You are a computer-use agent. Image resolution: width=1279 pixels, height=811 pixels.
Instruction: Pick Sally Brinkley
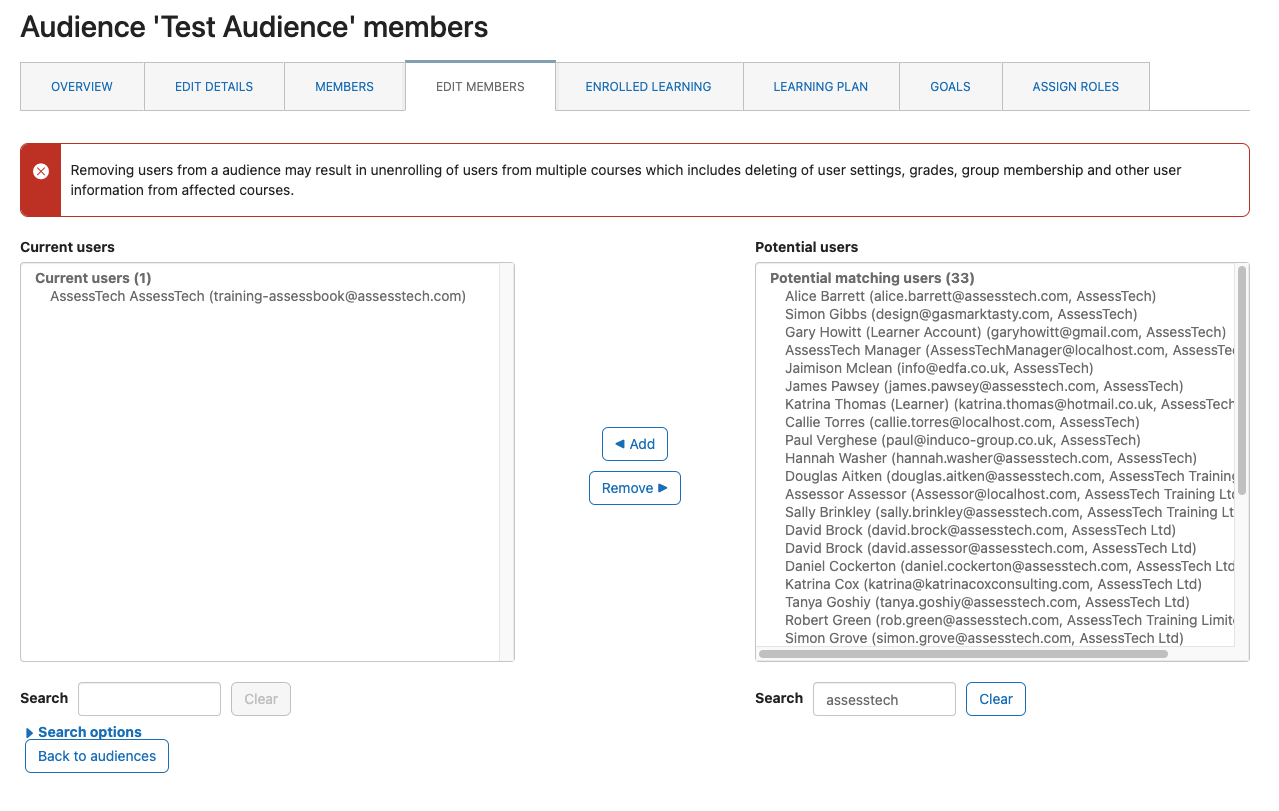tap(1009, 512)
